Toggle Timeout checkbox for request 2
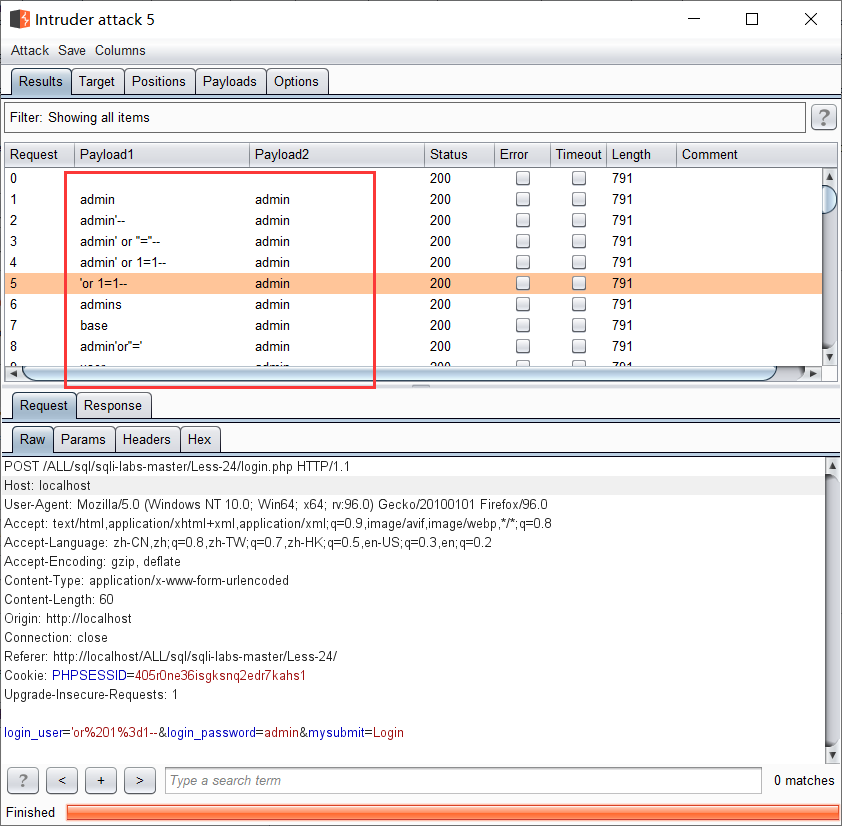This screenshot has height=826, width=842. click(579, 220)
